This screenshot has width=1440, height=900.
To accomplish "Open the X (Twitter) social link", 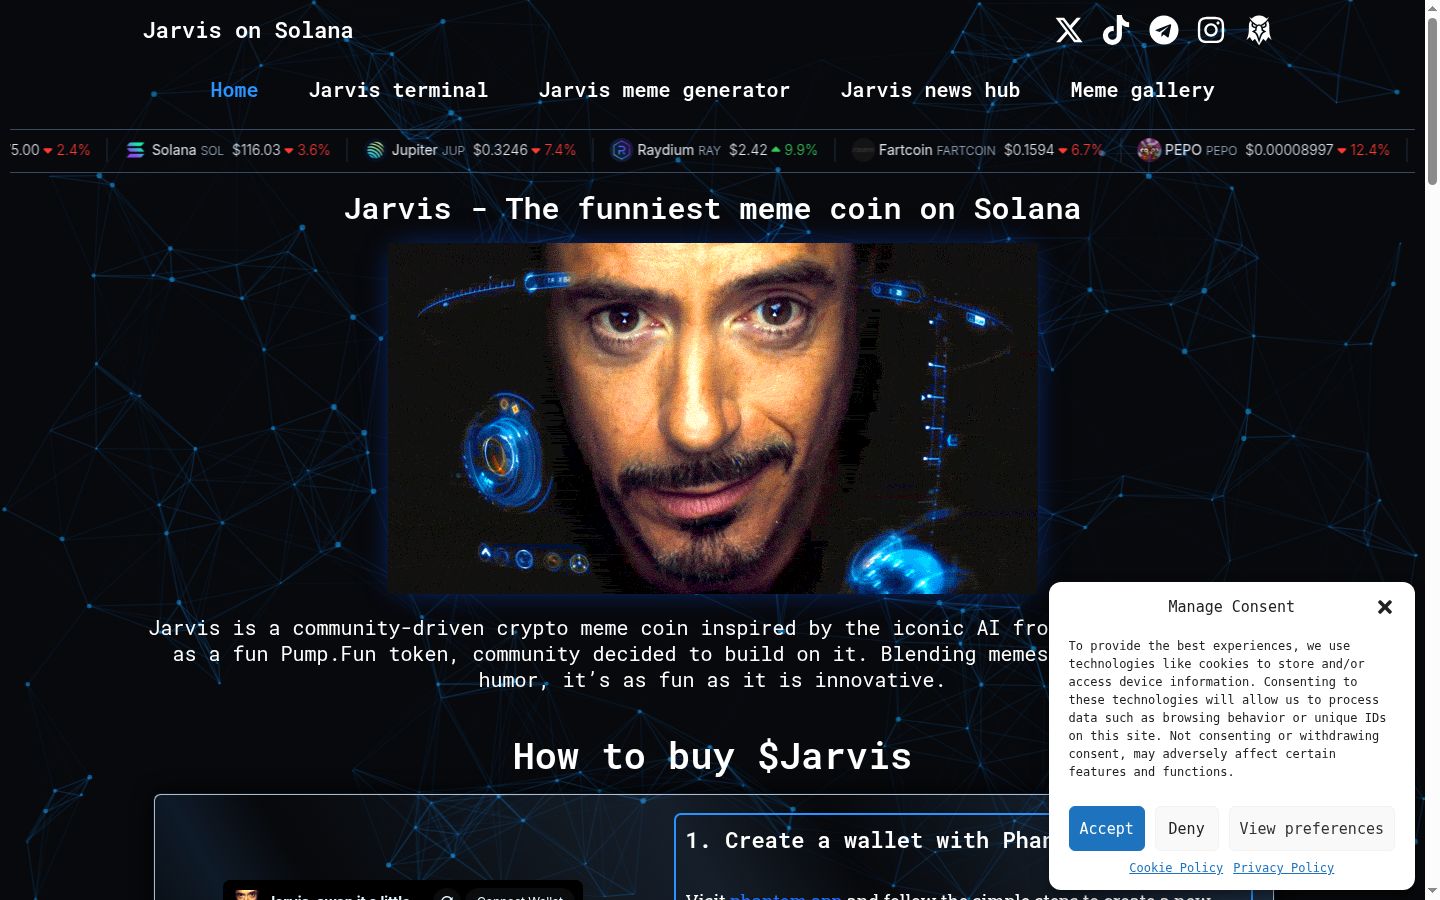I will click(x=1068, y=30).
